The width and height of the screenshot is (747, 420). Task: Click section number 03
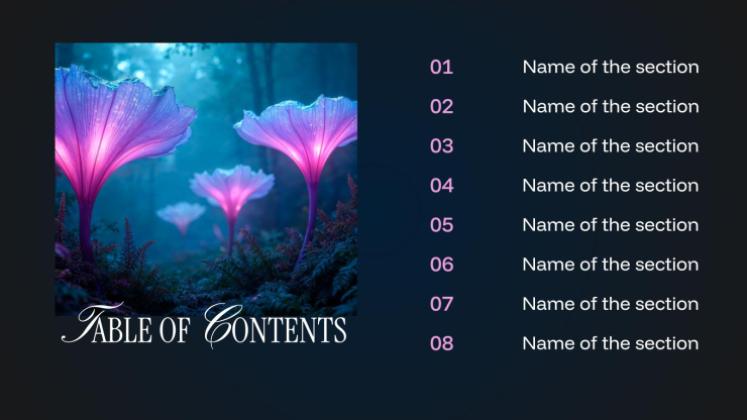pyautogui.click(x=441, y=146)
